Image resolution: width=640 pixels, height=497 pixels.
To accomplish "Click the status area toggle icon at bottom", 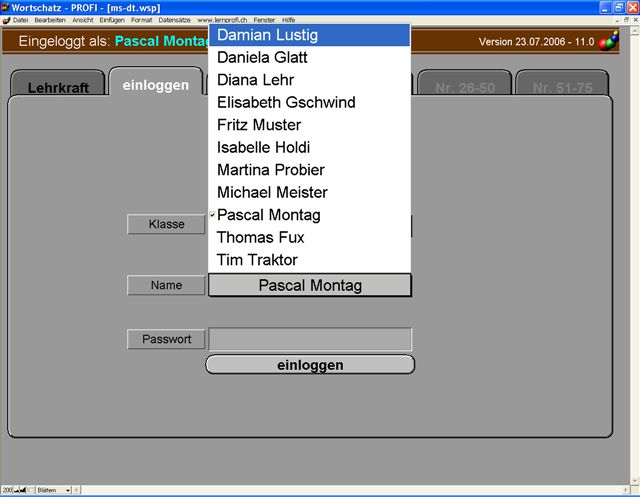I will (31, 490).
